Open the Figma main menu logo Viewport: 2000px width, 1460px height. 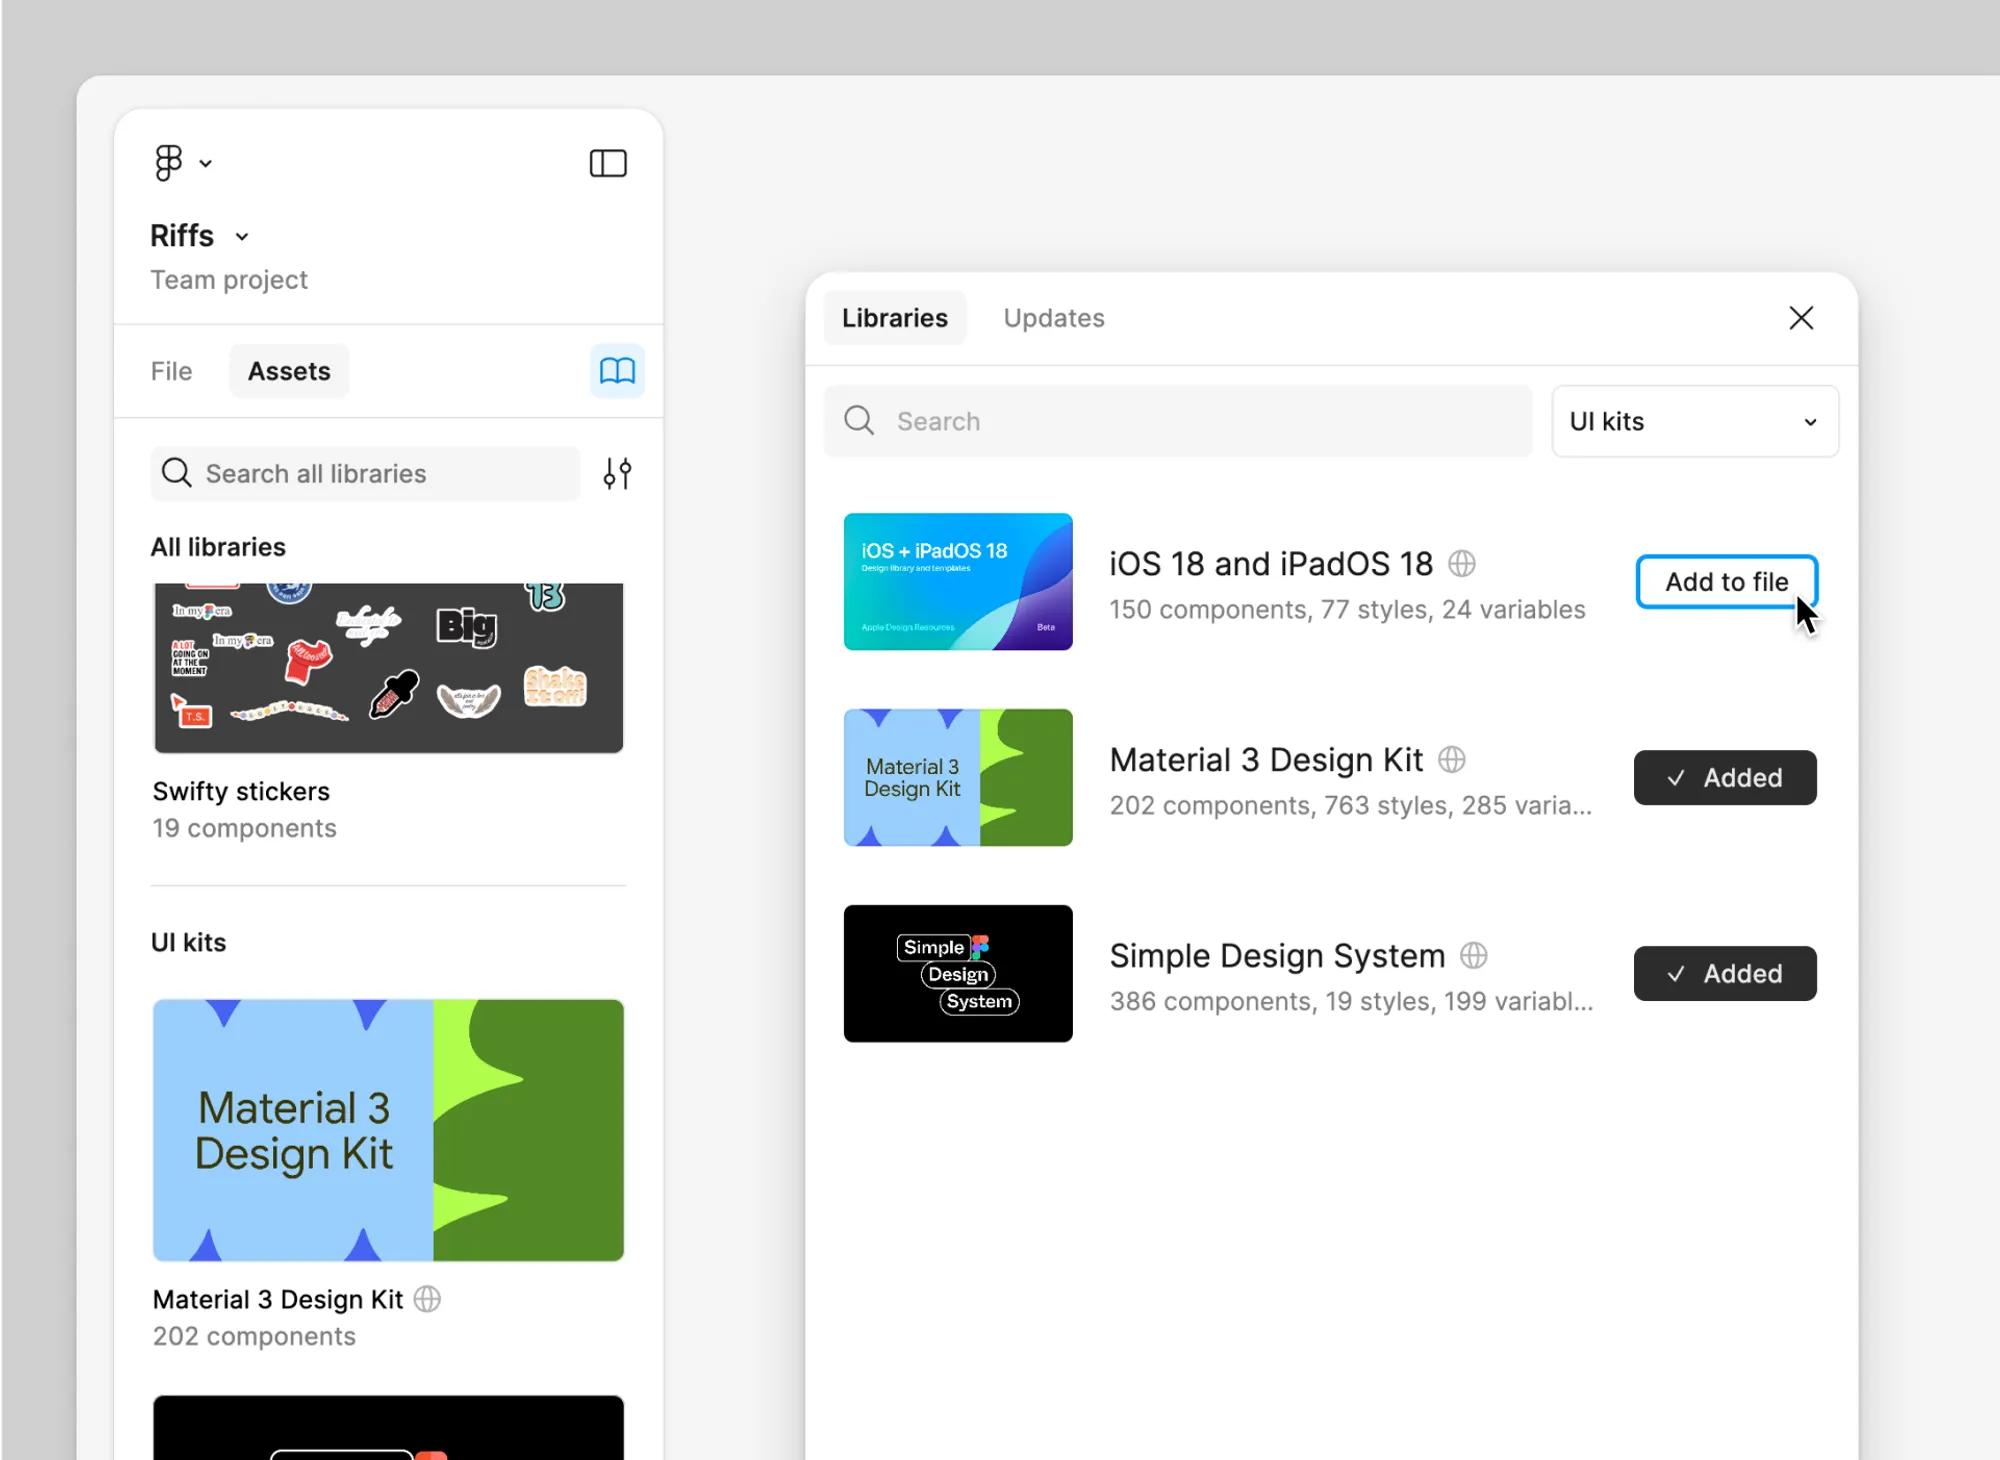[x=168, y=163]
